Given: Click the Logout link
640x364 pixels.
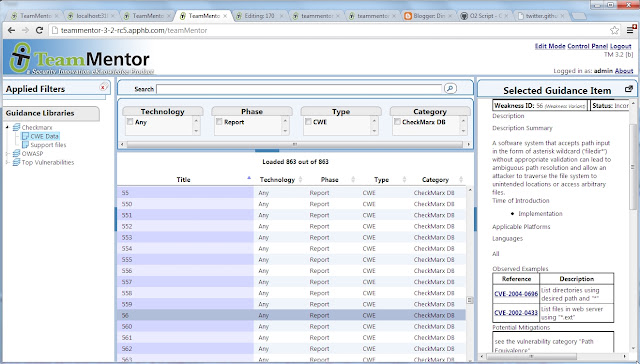Looking at the screenshot, I should point(620,46).
